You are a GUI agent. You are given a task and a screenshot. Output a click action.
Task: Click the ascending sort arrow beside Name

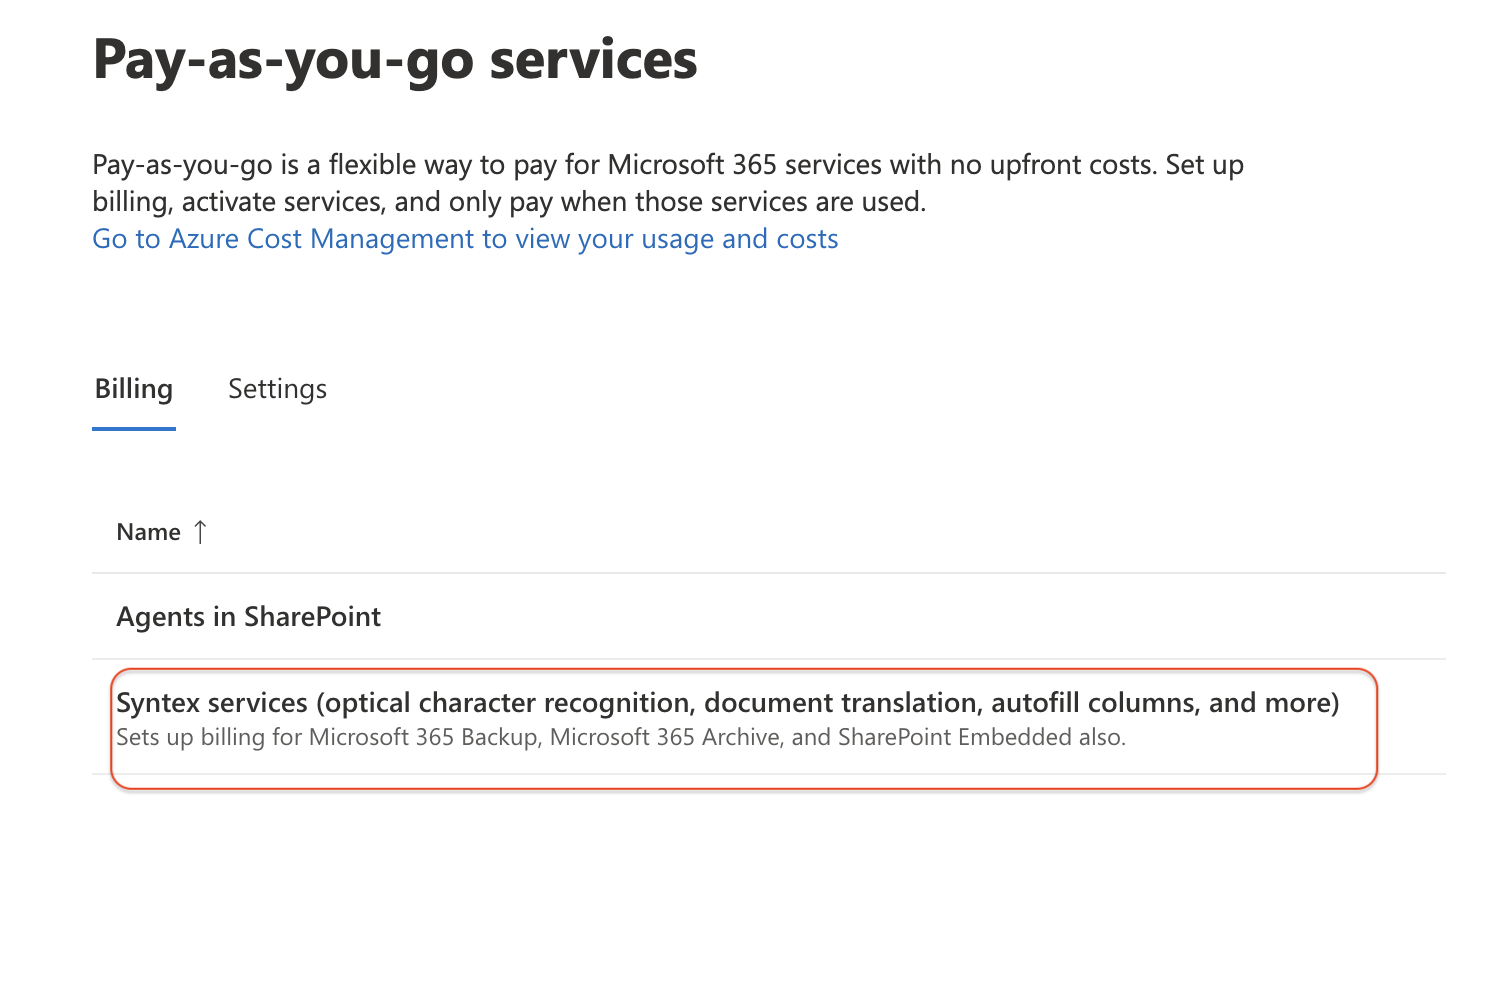tap(200, 532)
